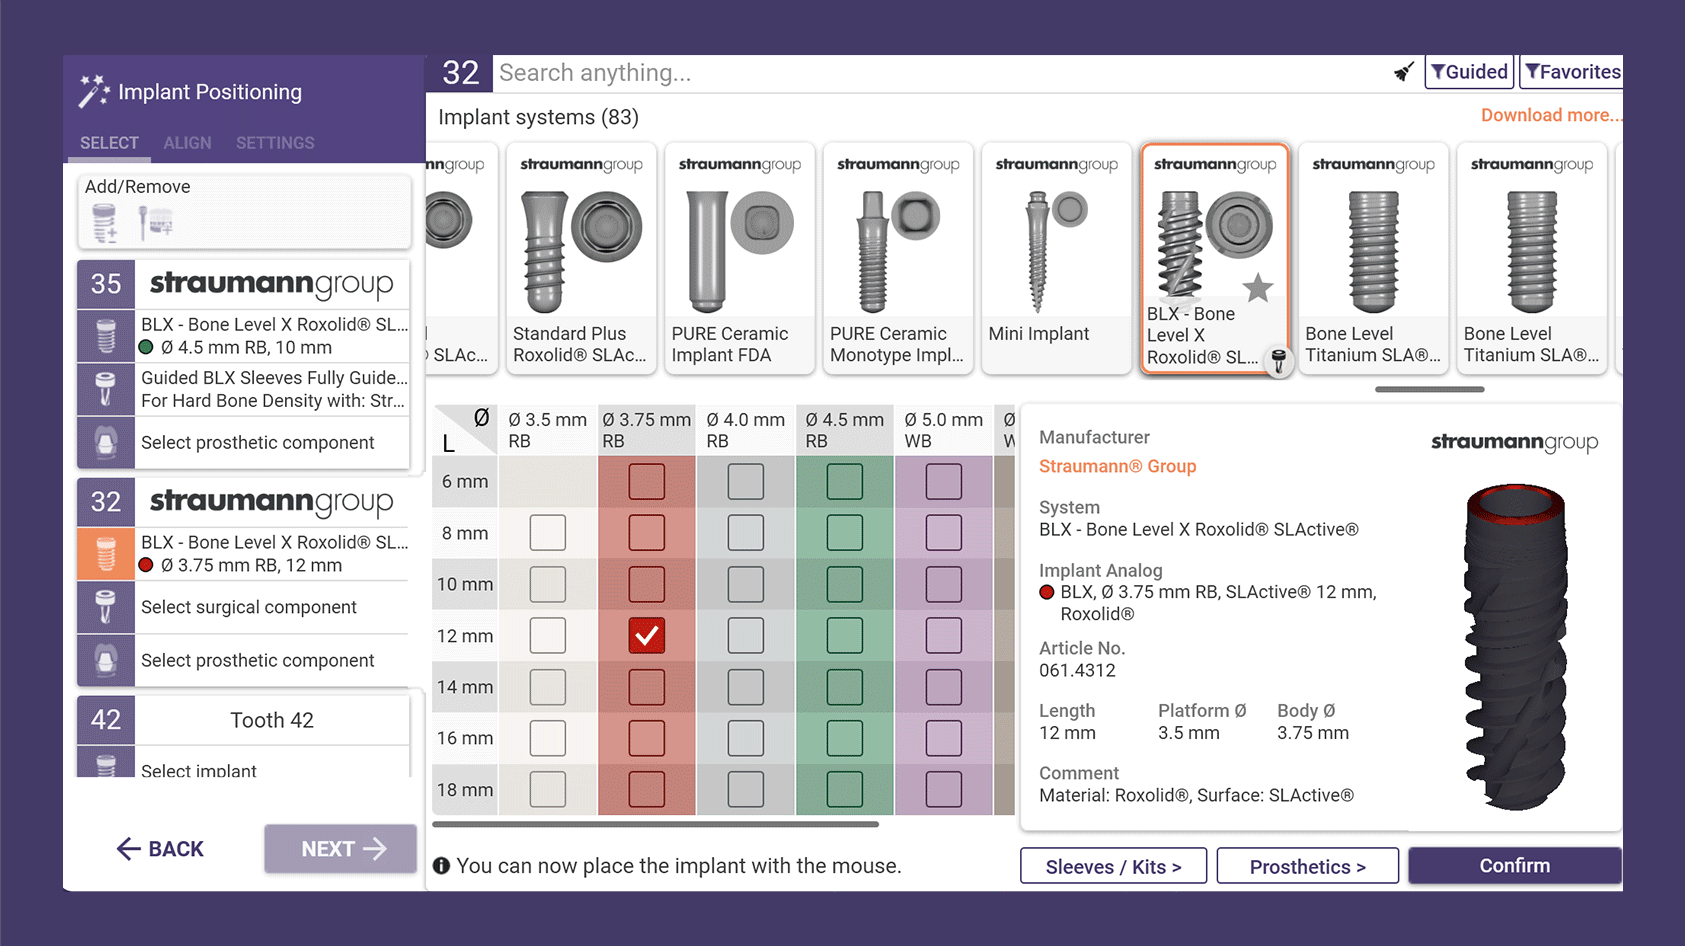This screenshot has height=946, width=1685.
Task: Check 3.5 mm RB, 8 mm implant size
Action: (x=548, y=533)
